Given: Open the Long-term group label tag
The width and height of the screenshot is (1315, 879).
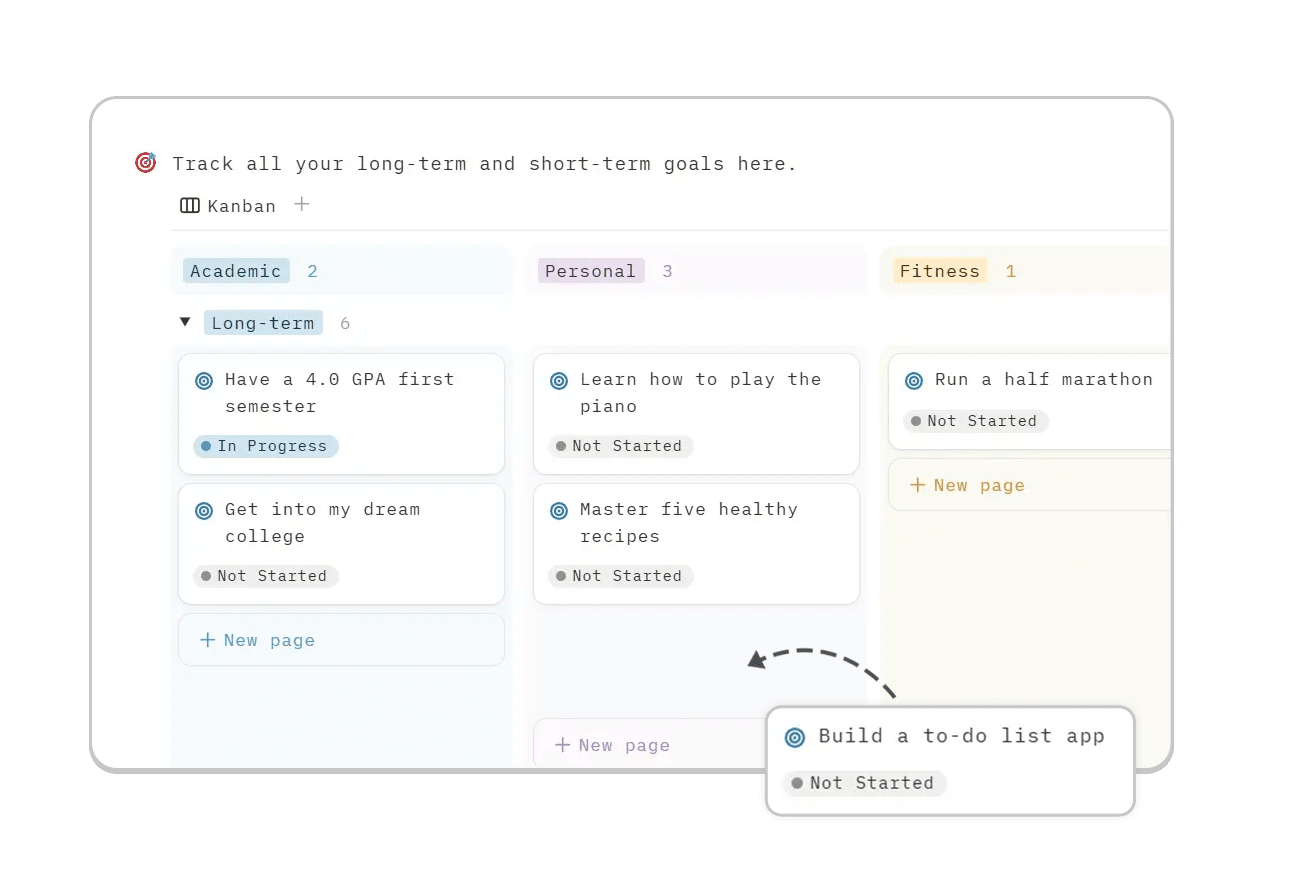Looking at the screenshot, I should click(x=263, y=323).
